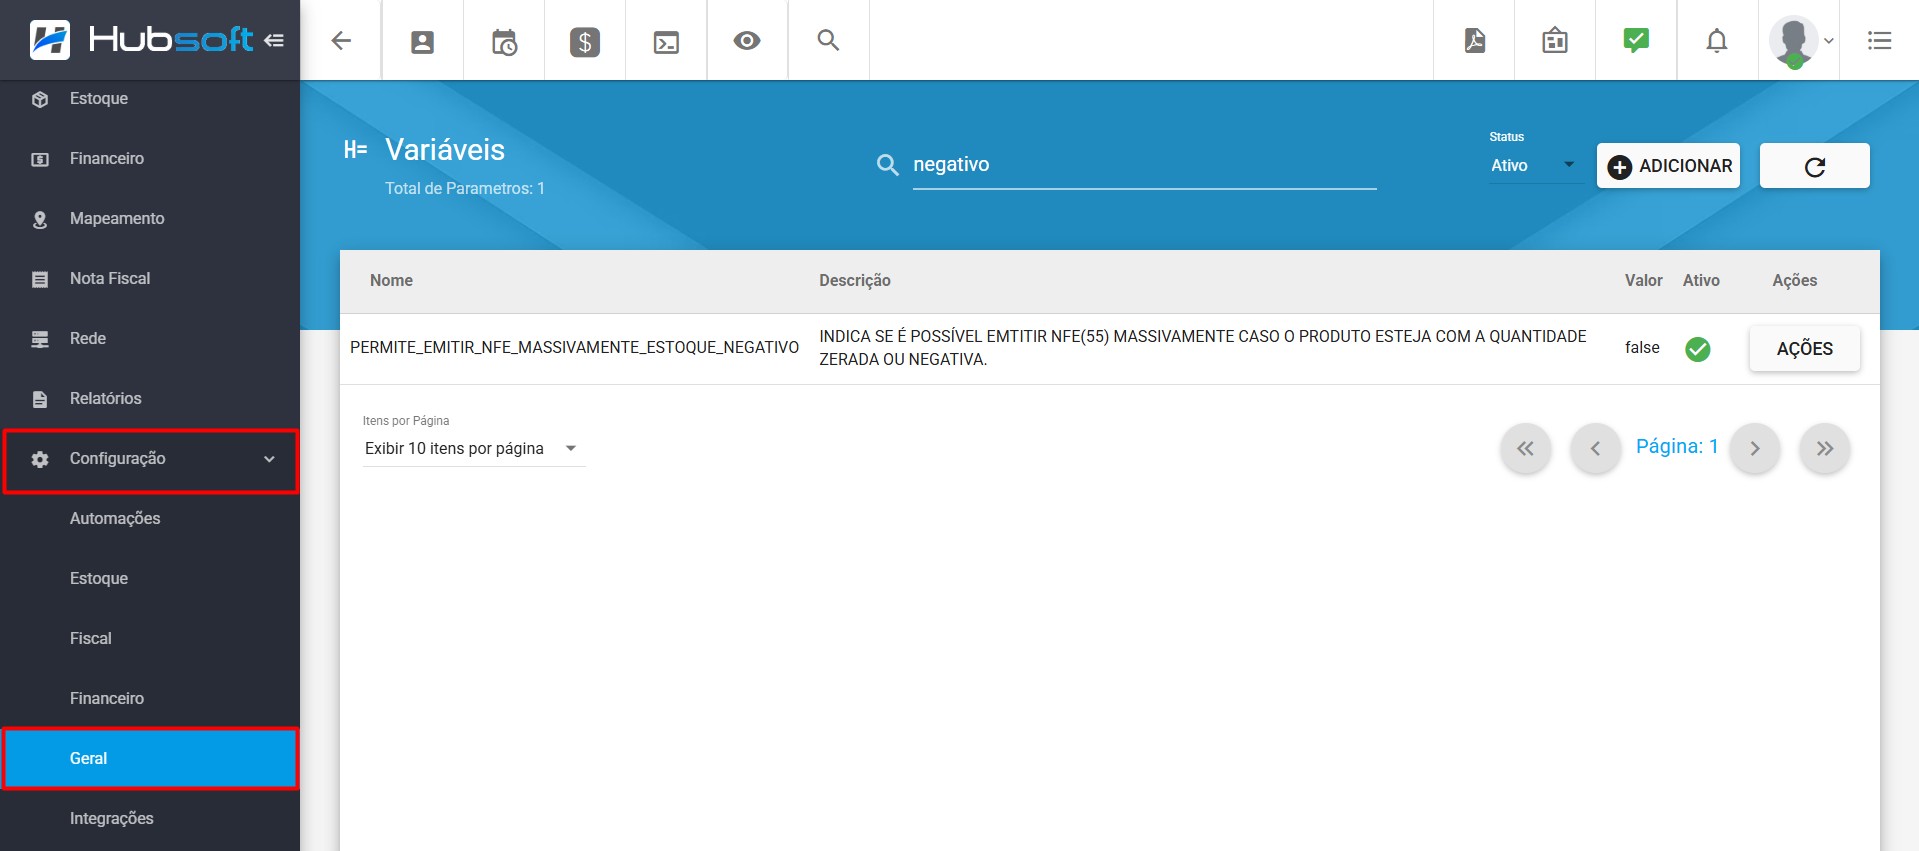Click the eye view icon in the top bar
Viewport: 1919px width, 851px height.
pos(747,41)
